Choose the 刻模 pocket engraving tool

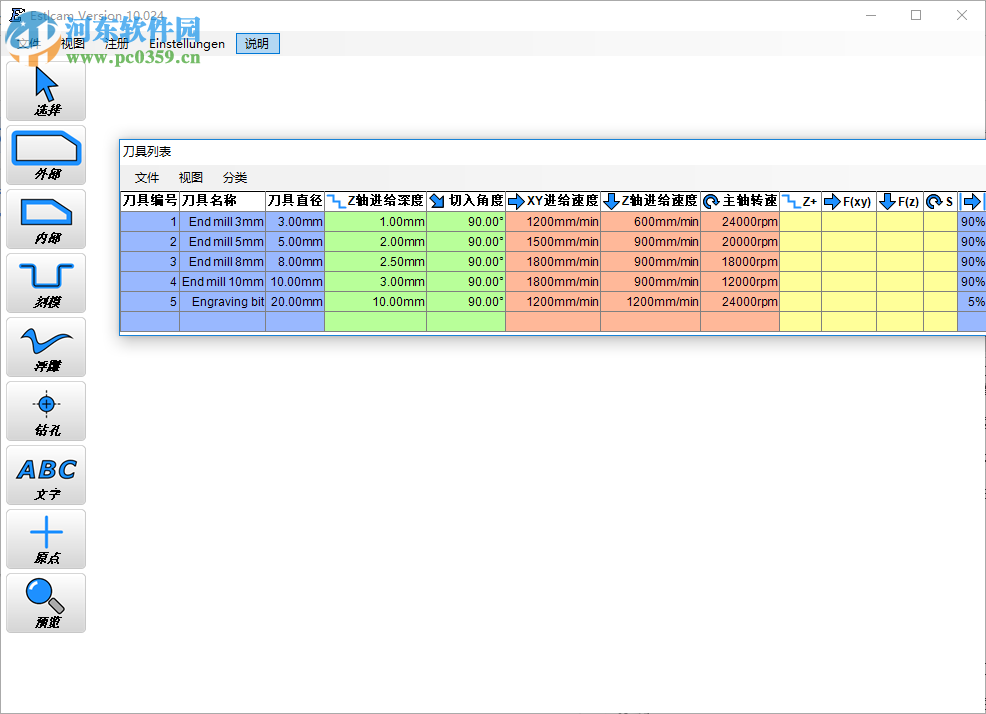45,283
